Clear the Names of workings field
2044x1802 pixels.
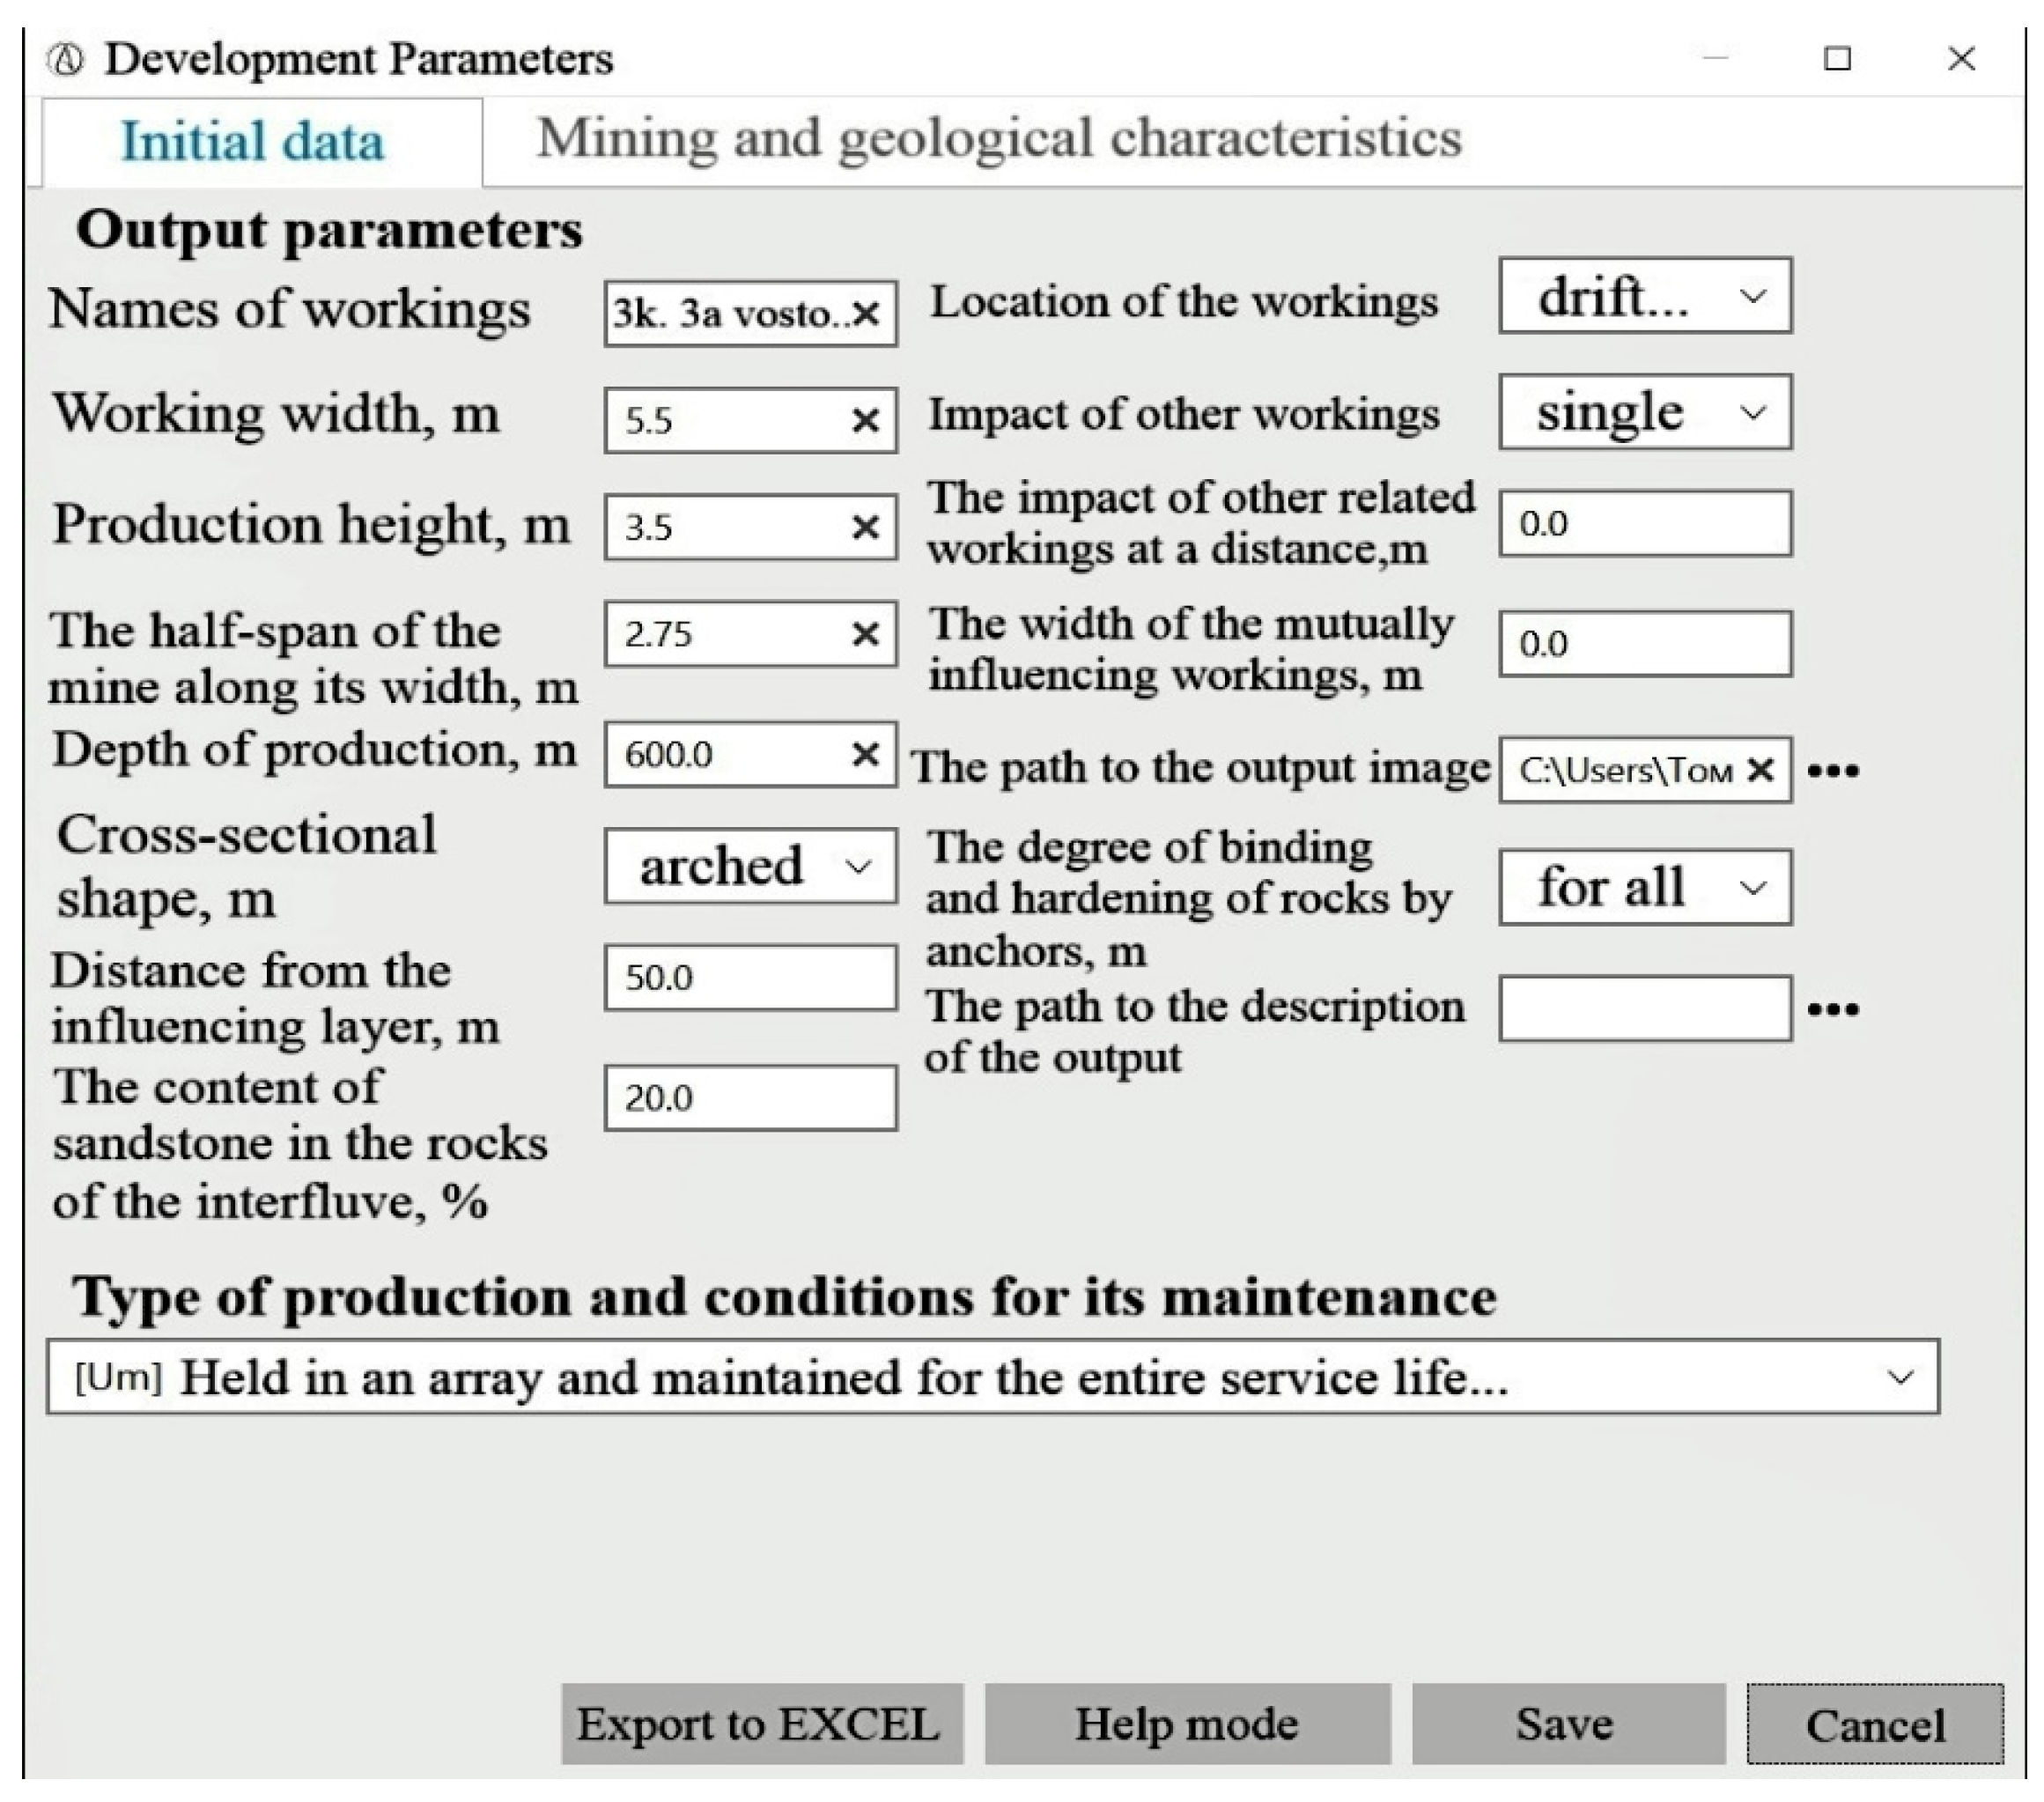click(x=866, y=314)
